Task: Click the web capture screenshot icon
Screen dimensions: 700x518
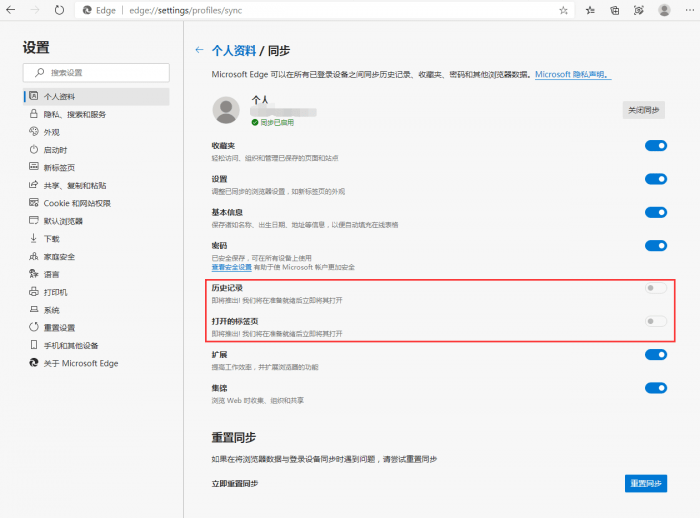Action: tap(639, 10)
